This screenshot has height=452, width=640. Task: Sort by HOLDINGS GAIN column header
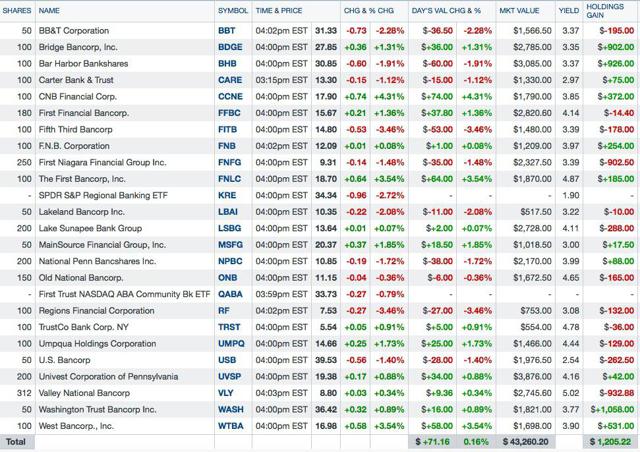tap(605, 11)
